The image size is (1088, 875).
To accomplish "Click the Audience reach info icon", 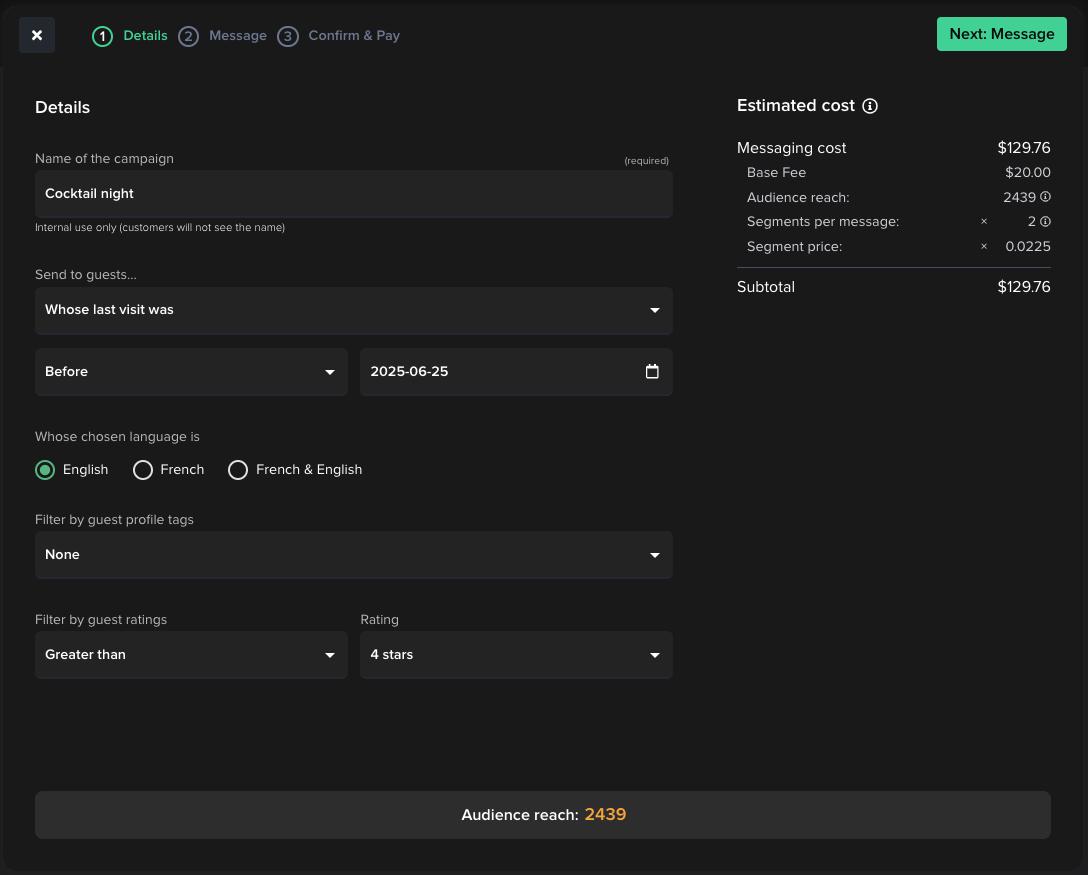I will point(1045,197).
